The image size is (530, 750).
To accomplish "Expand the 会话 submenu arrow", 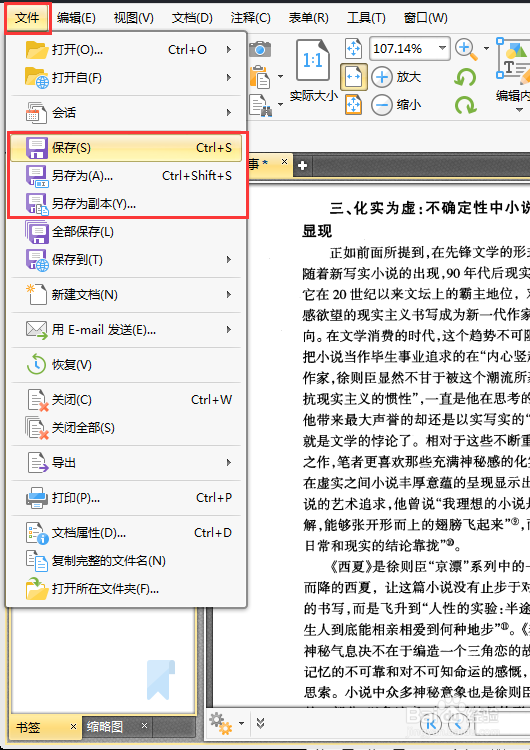I will (229, 112).
